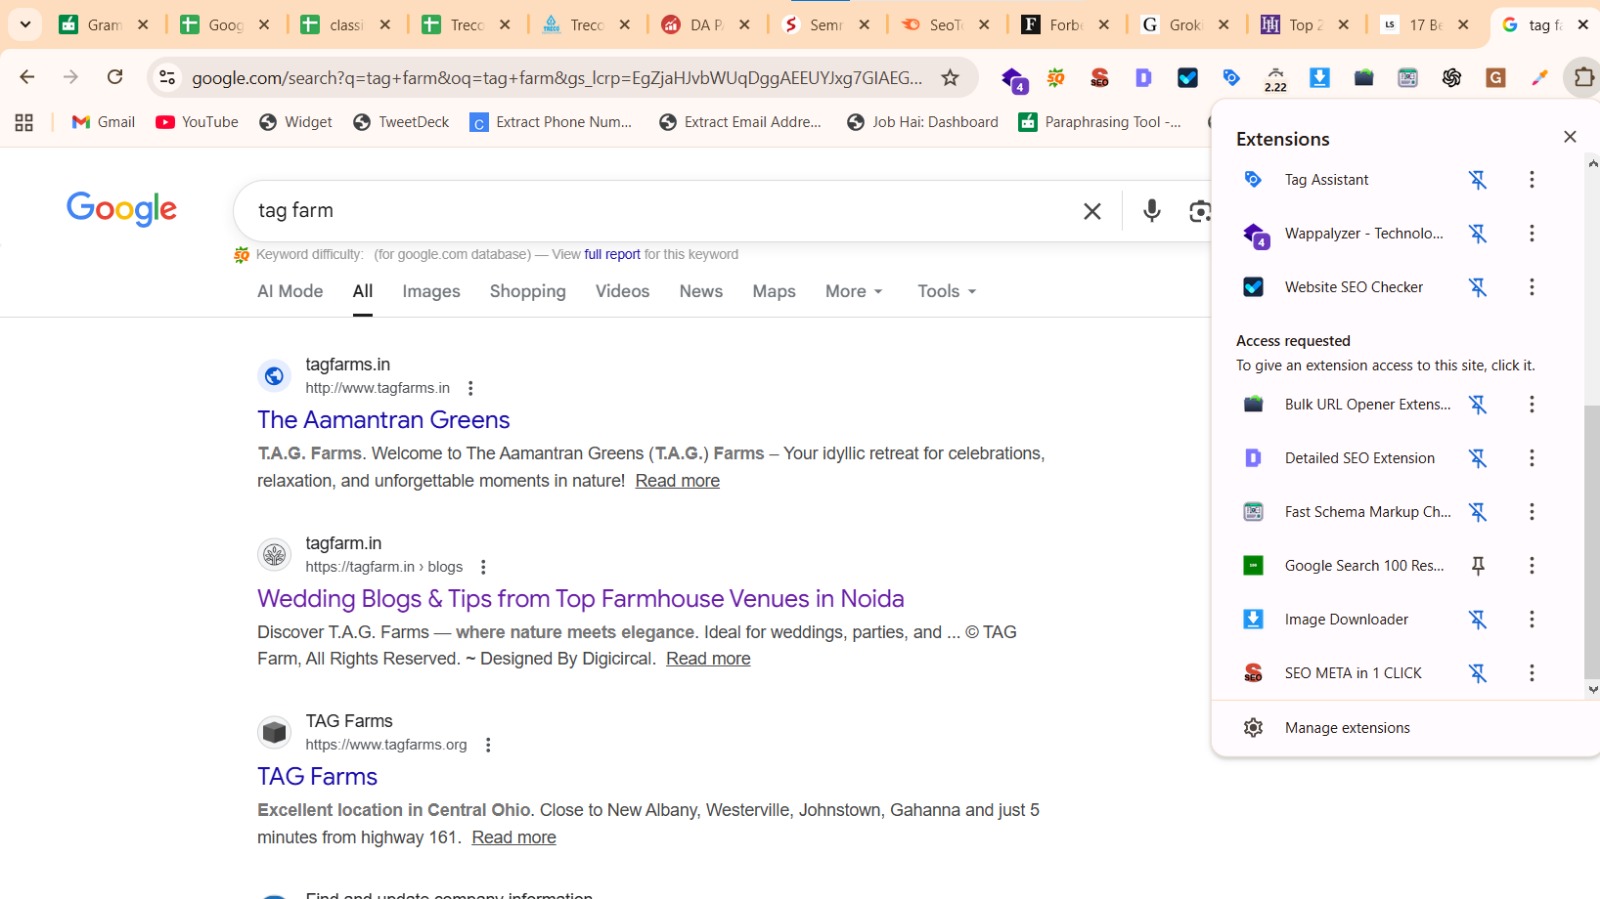Bookmark this page with the star icon
This screenshot has width=1600, height=899.
pyautogui.click(x=950, y=77)
